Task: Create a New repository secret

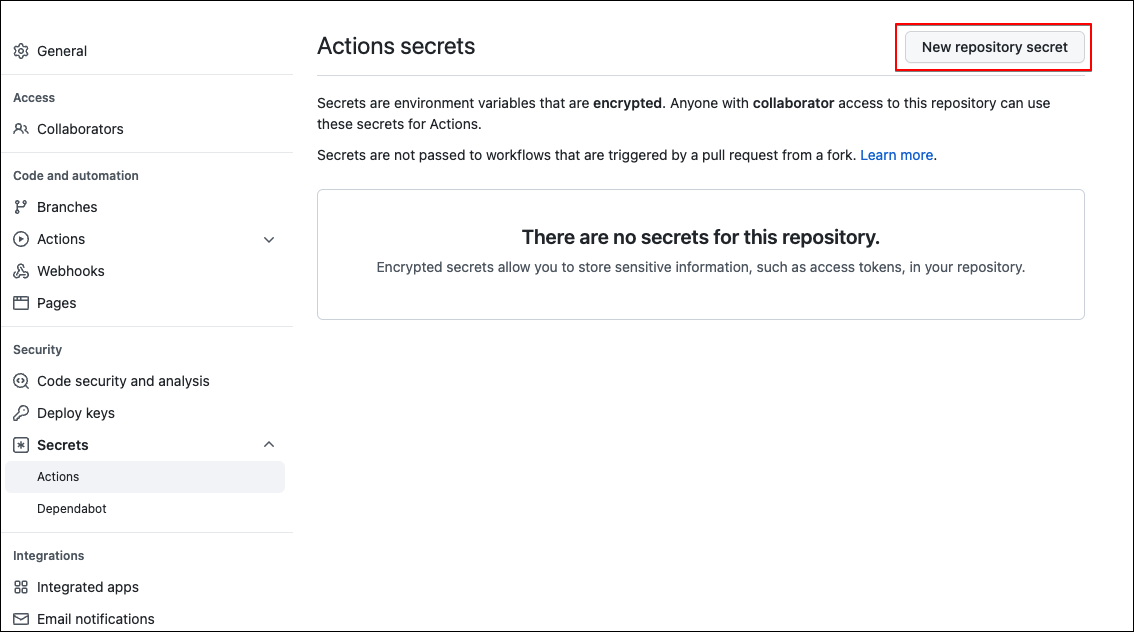Action: tap(994, 47)
